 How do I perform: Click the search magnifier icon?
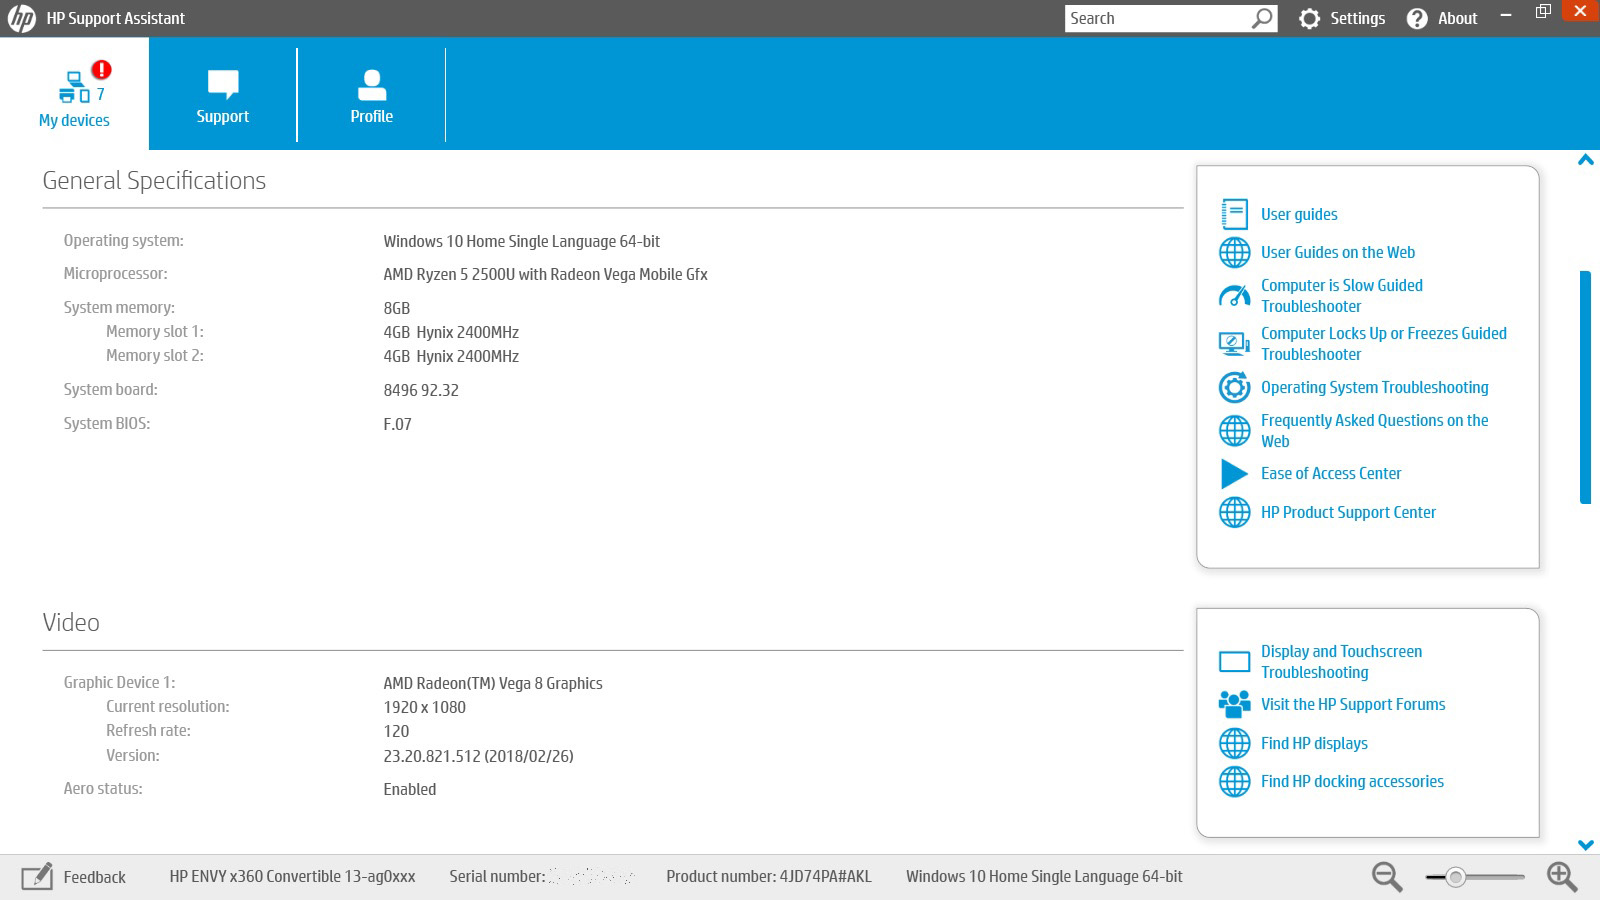pos(1263,18)
